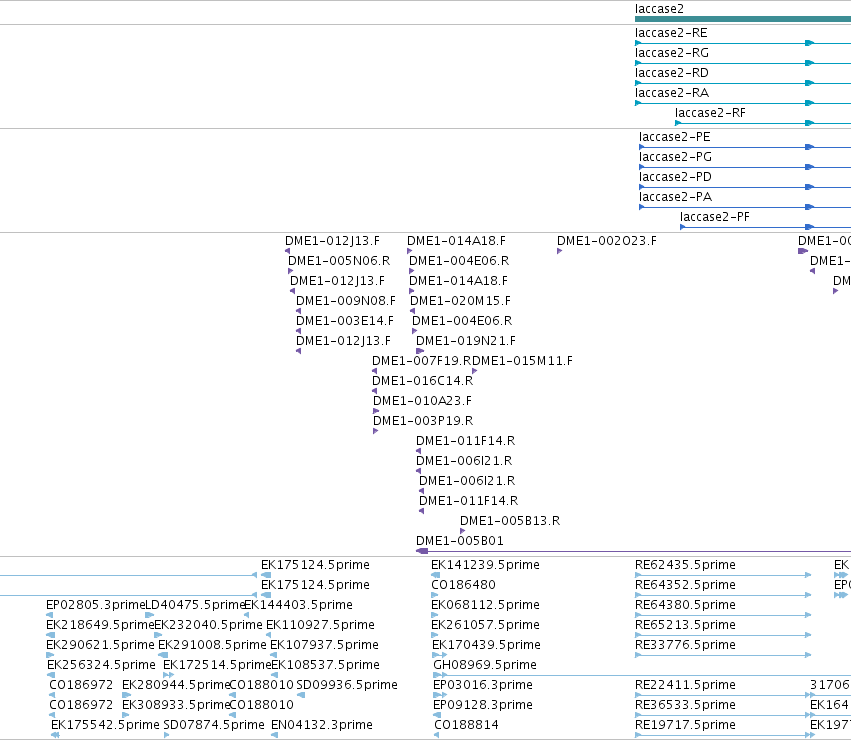The image size is (851, 740).
Task: Click the EK256324.5prime EST label
Action: pos(101,665)
